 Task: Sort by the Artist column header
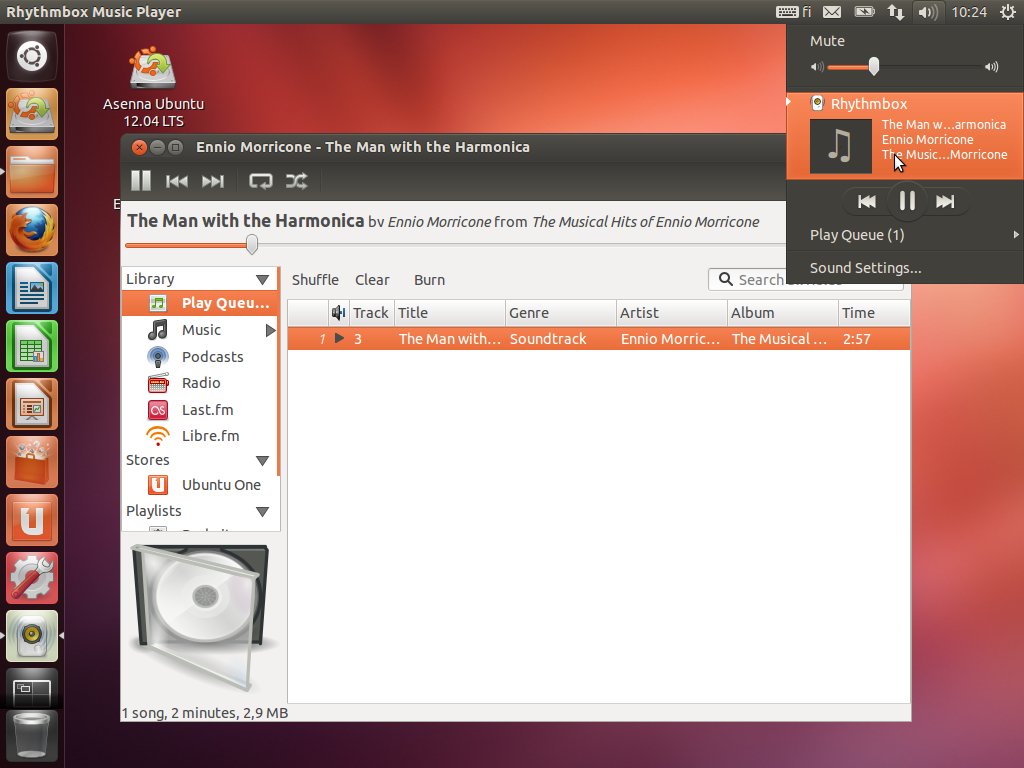(672, 313)
